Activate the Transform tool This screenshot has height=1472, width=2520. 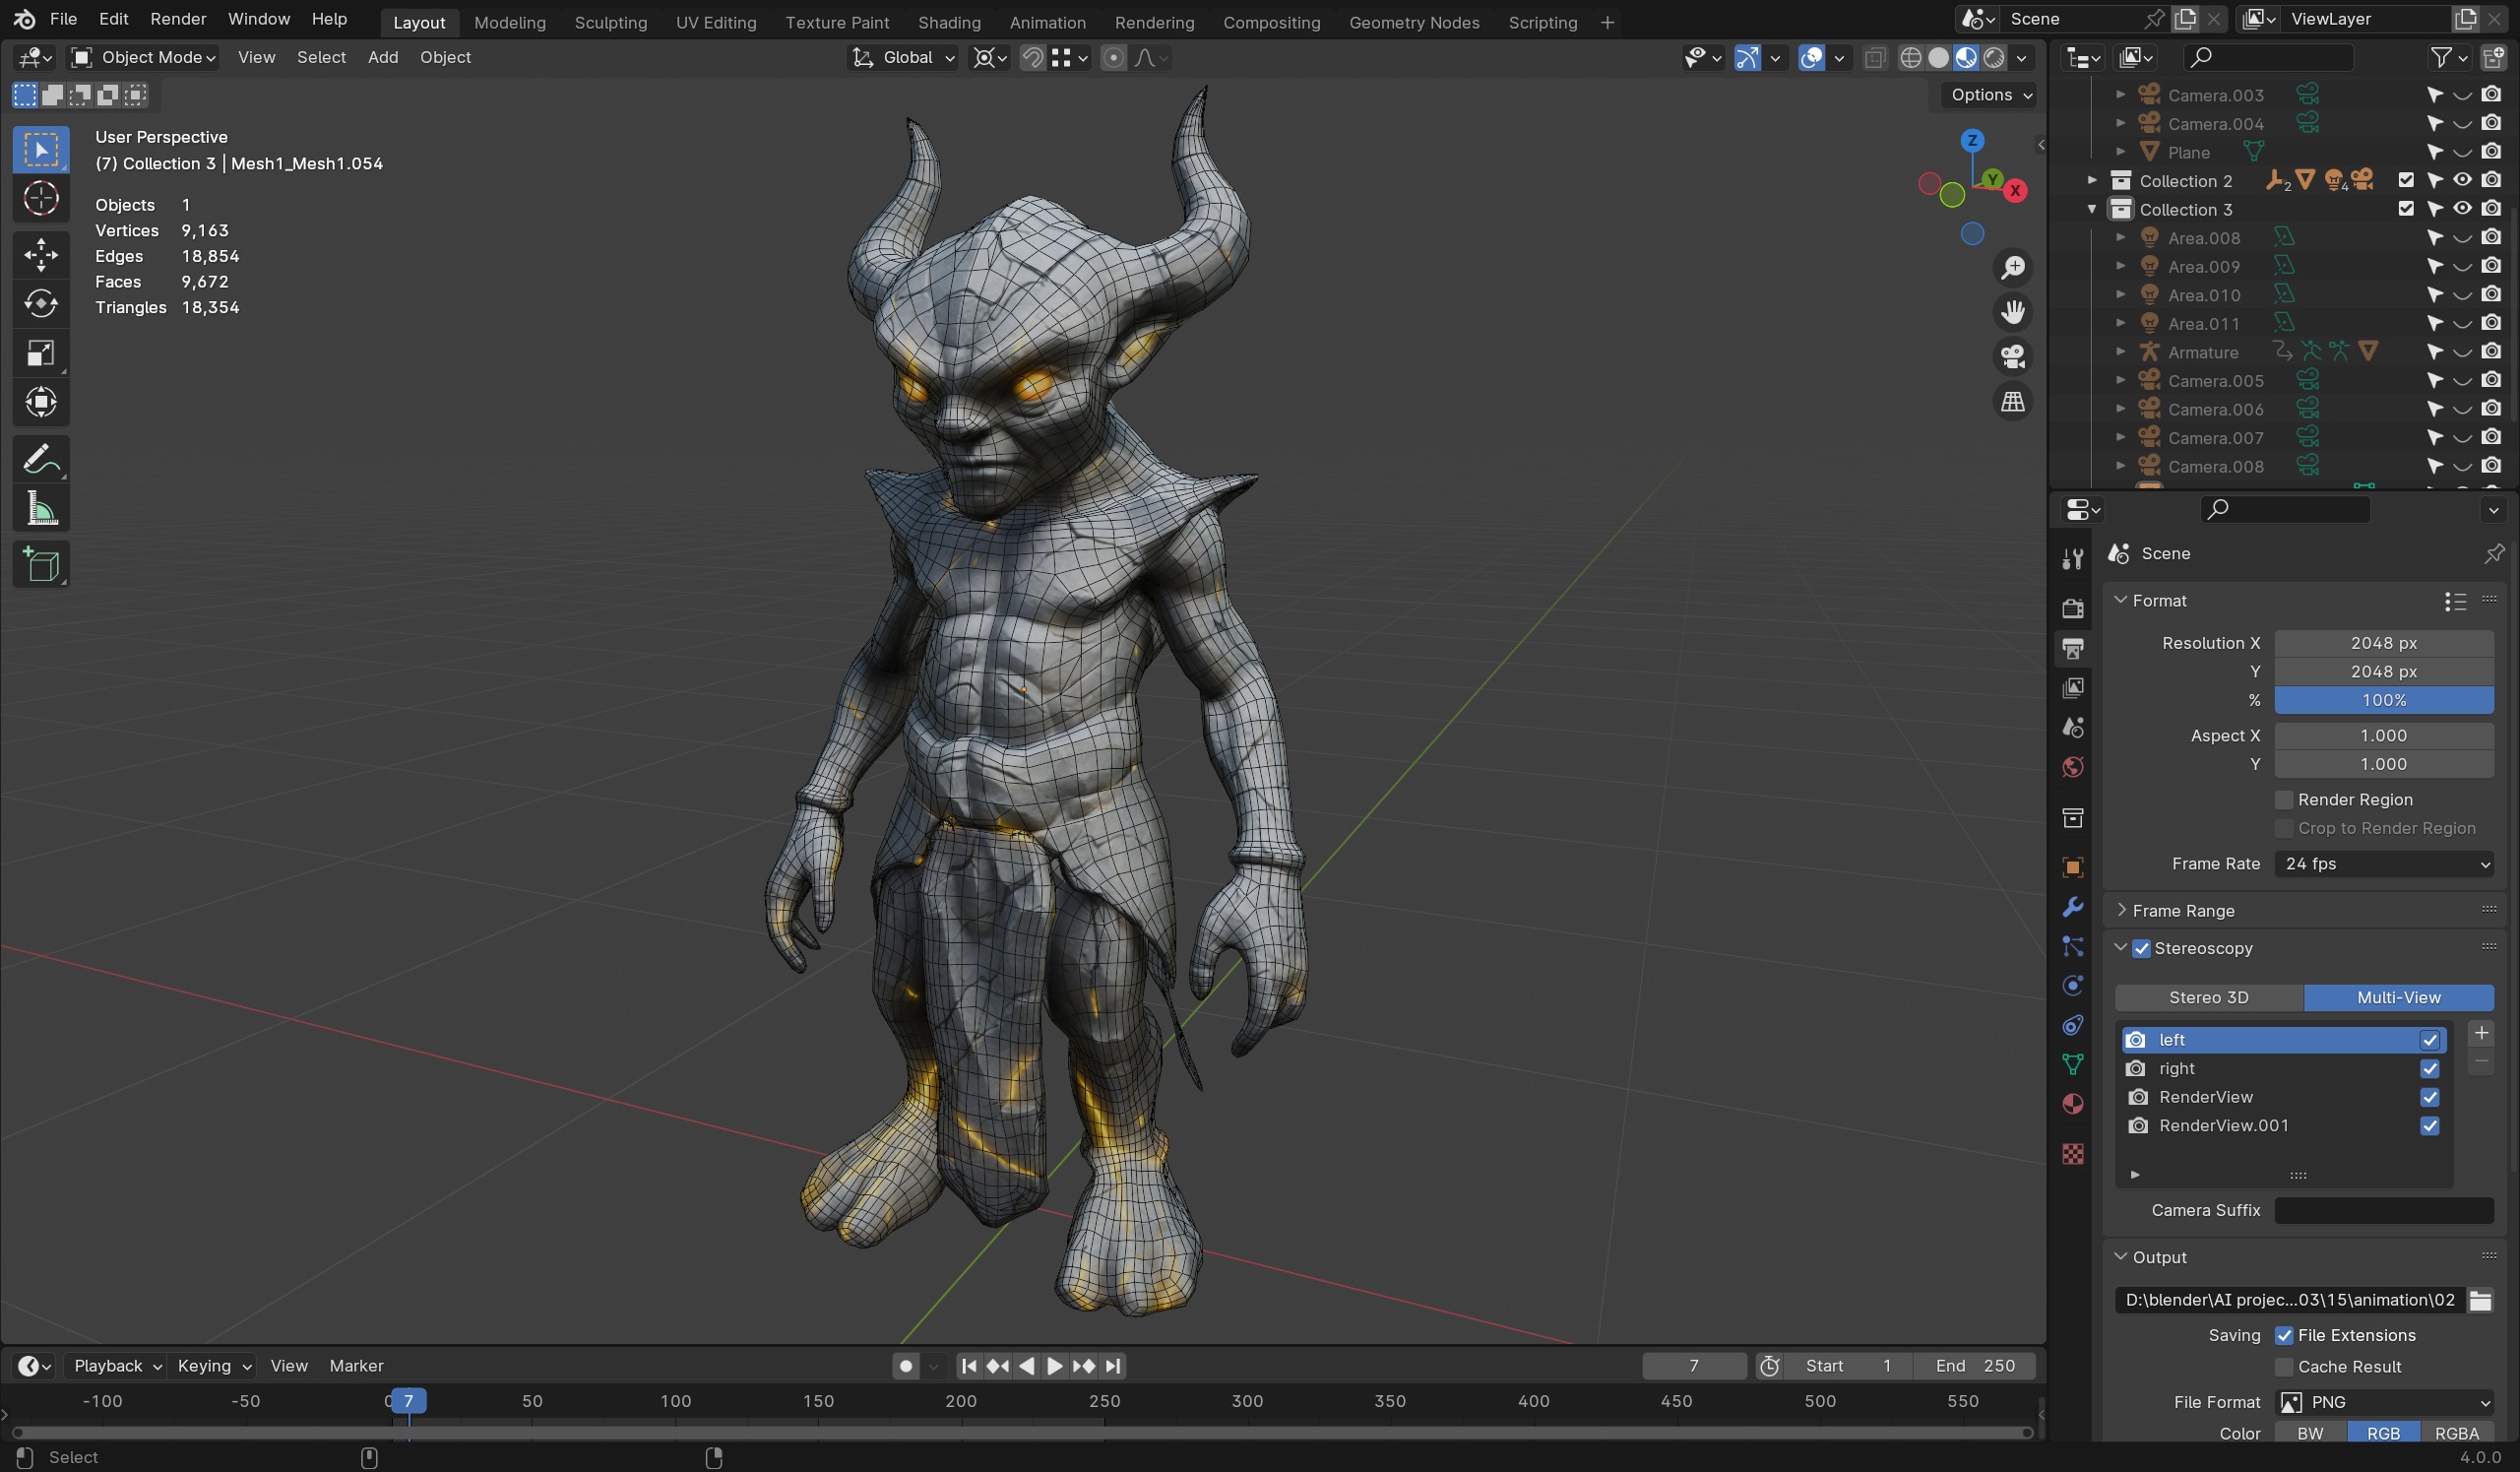pyautogui.click(x=41, y=402)
